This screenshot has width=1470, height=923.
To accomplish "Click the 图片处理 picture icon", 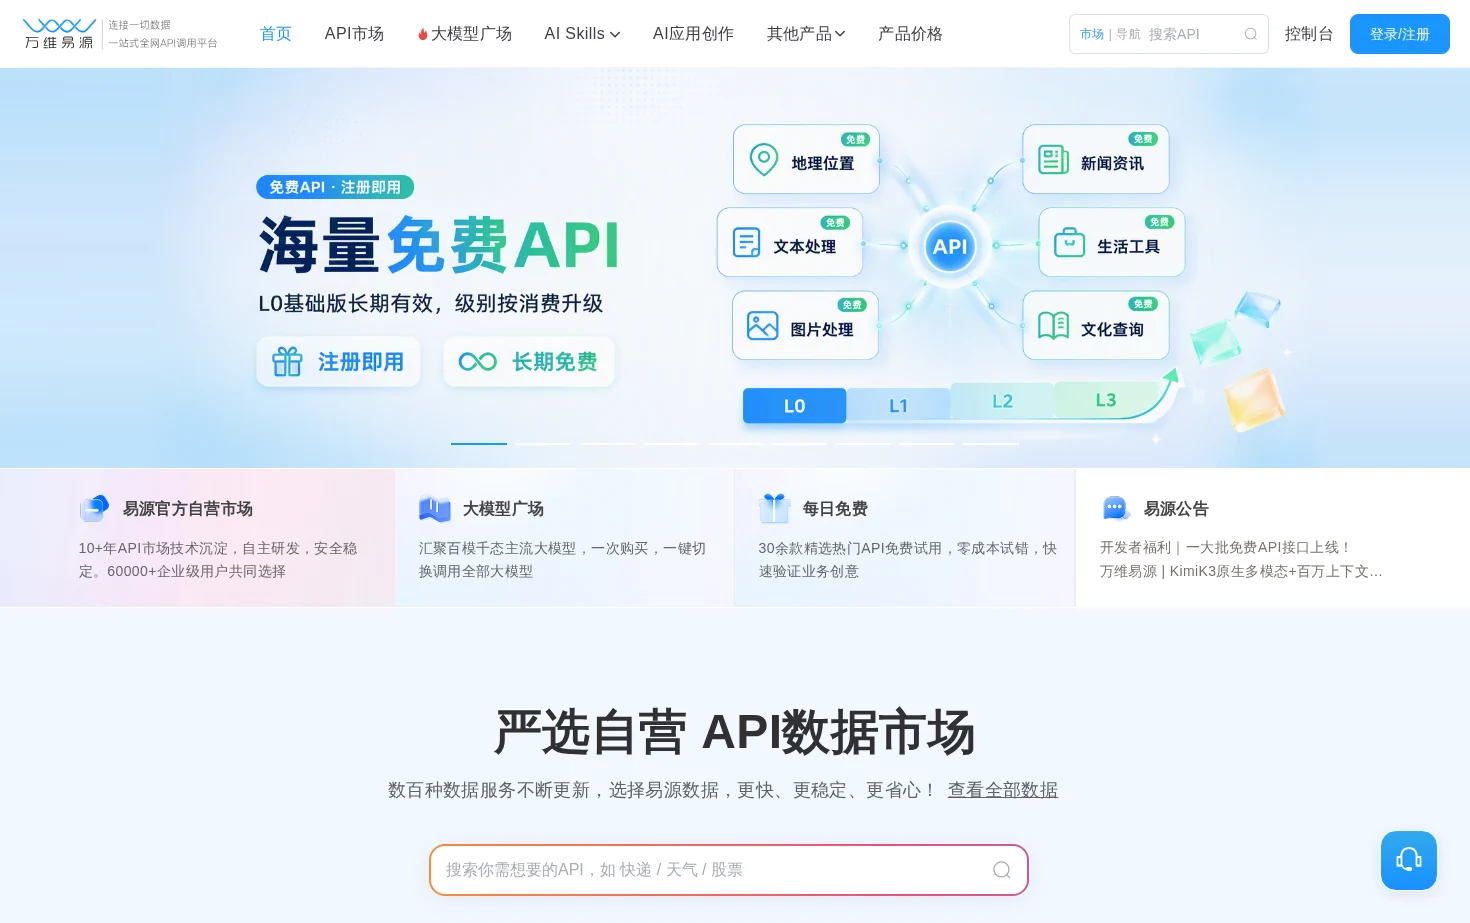I will [763, 326].
